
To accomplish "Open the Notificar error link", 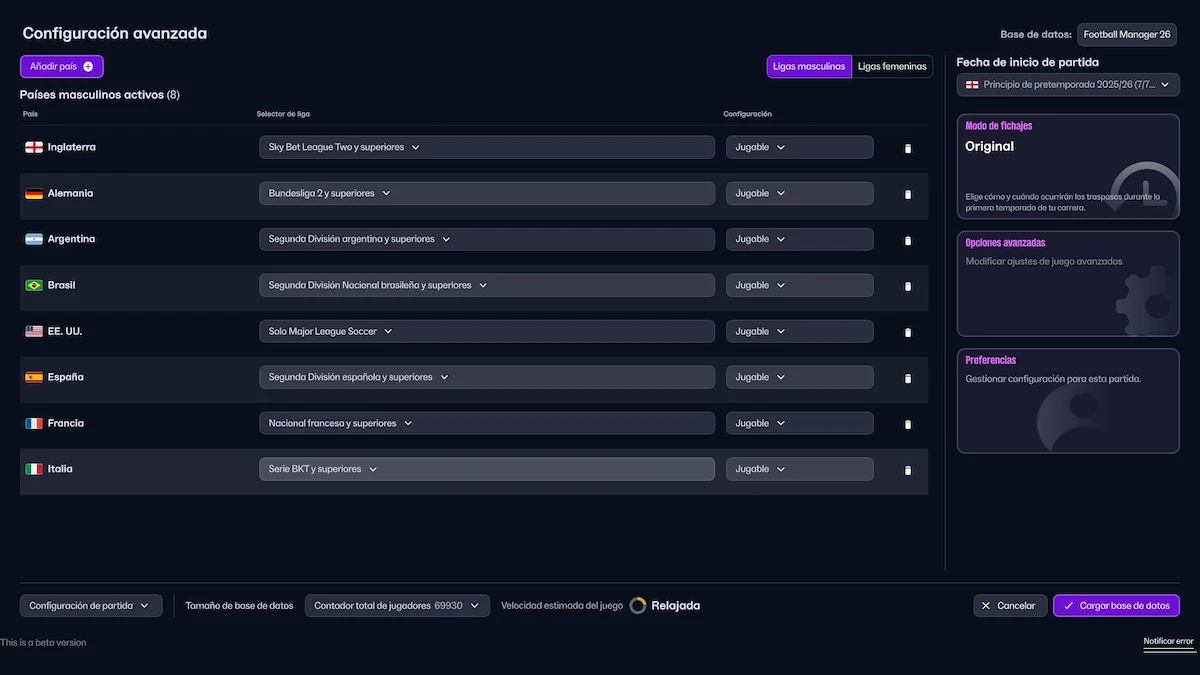I will point(1169,642).
